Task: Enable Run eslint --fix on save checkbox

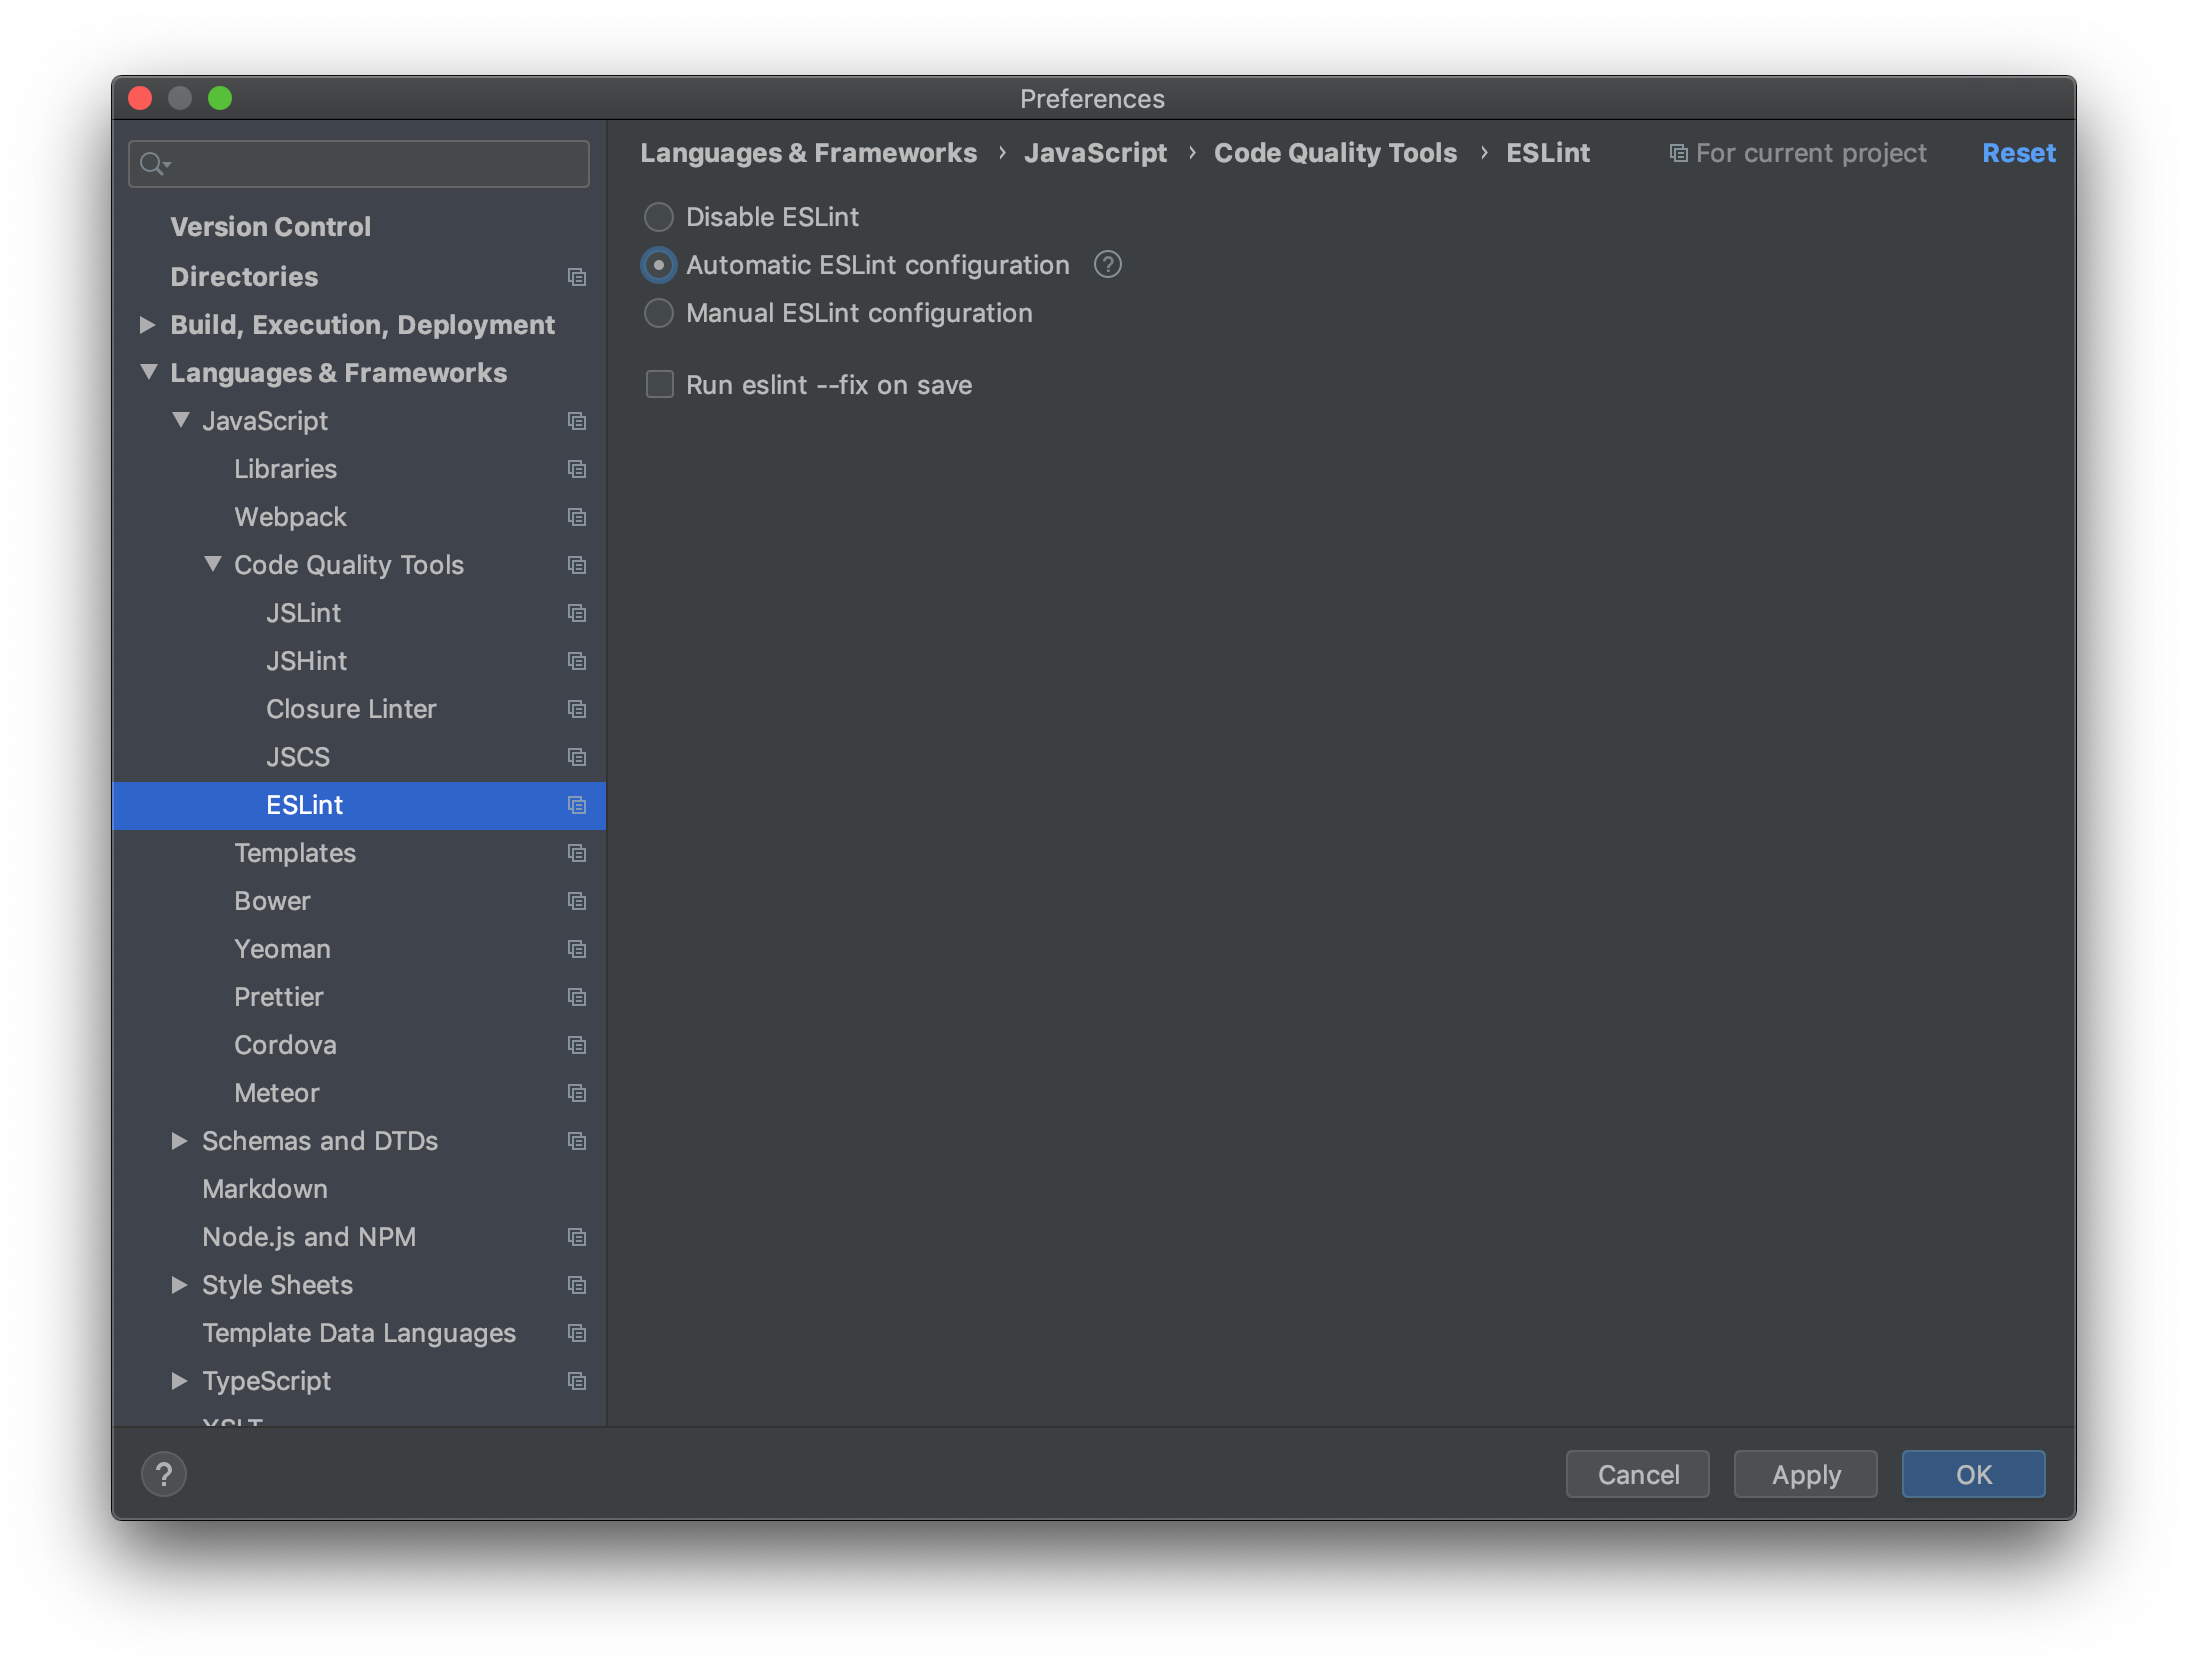Action: click(660, 385)
